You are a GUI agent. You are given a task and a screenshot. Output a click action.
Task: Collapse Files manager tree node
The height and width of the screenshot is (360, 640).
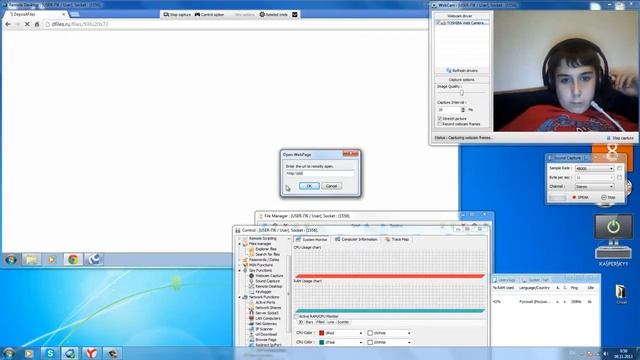coord(240,244)
